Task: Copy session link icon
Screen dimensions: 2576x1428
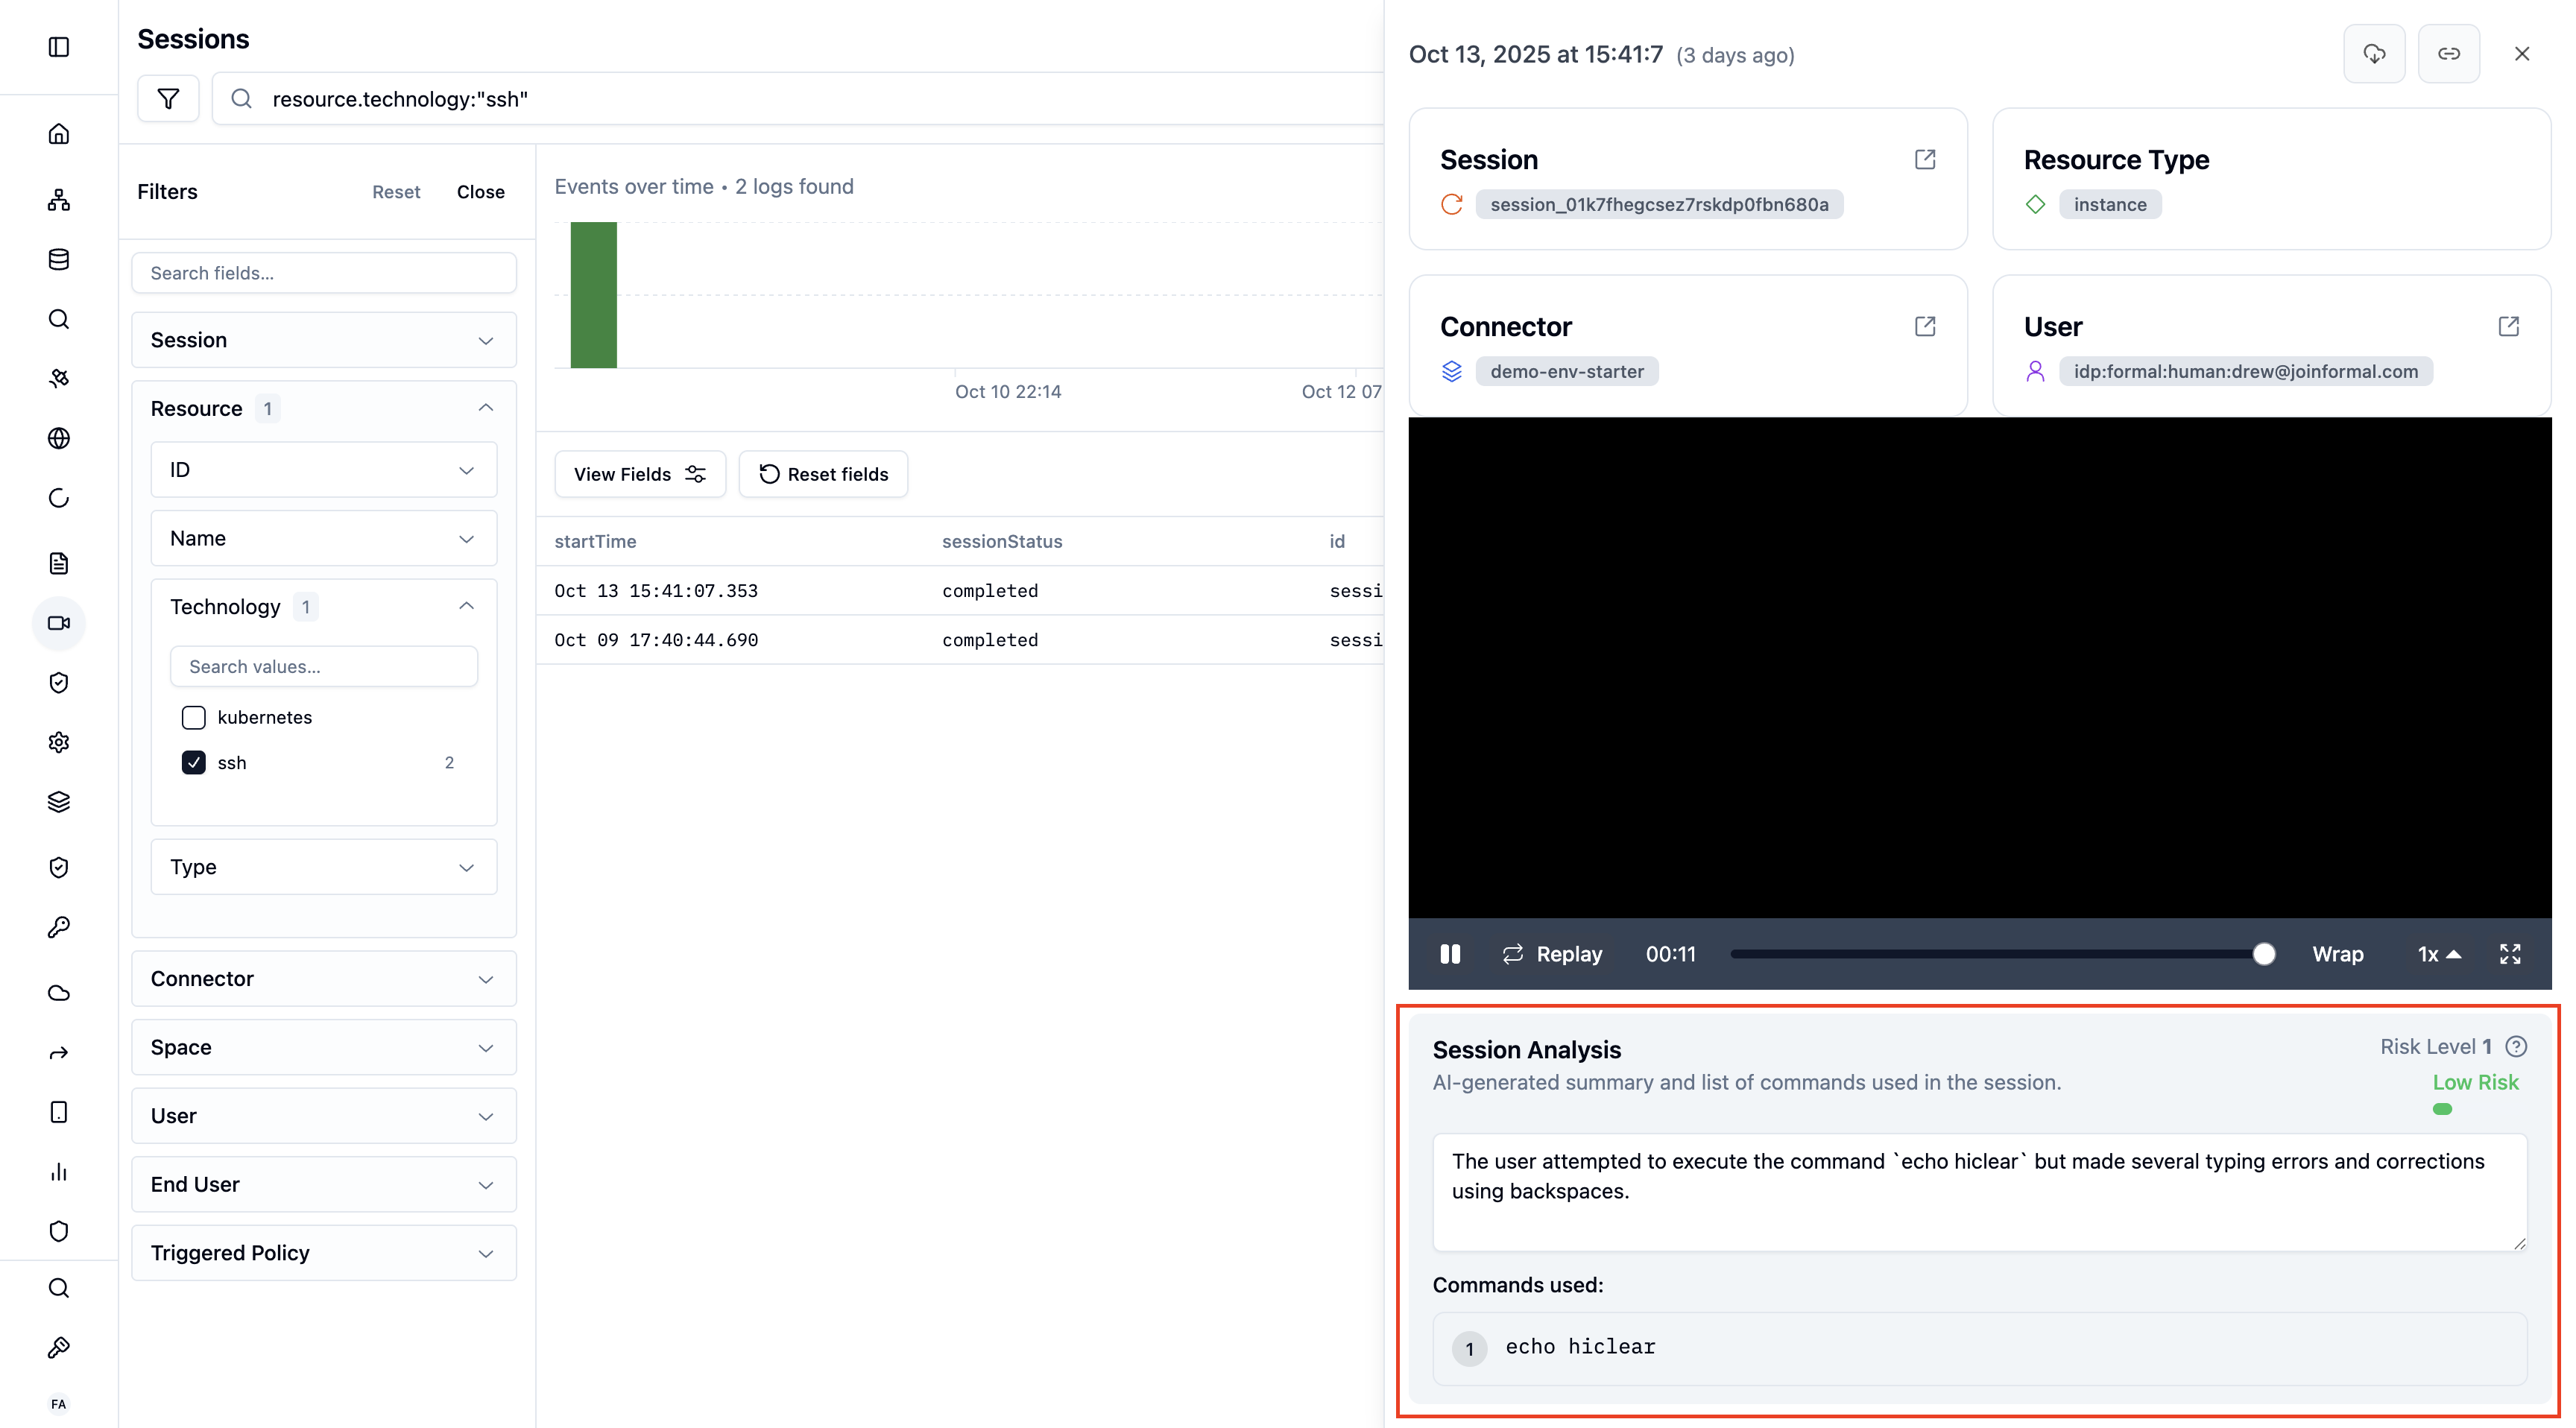Action: pyautogui.click(x=2448, y=54)
